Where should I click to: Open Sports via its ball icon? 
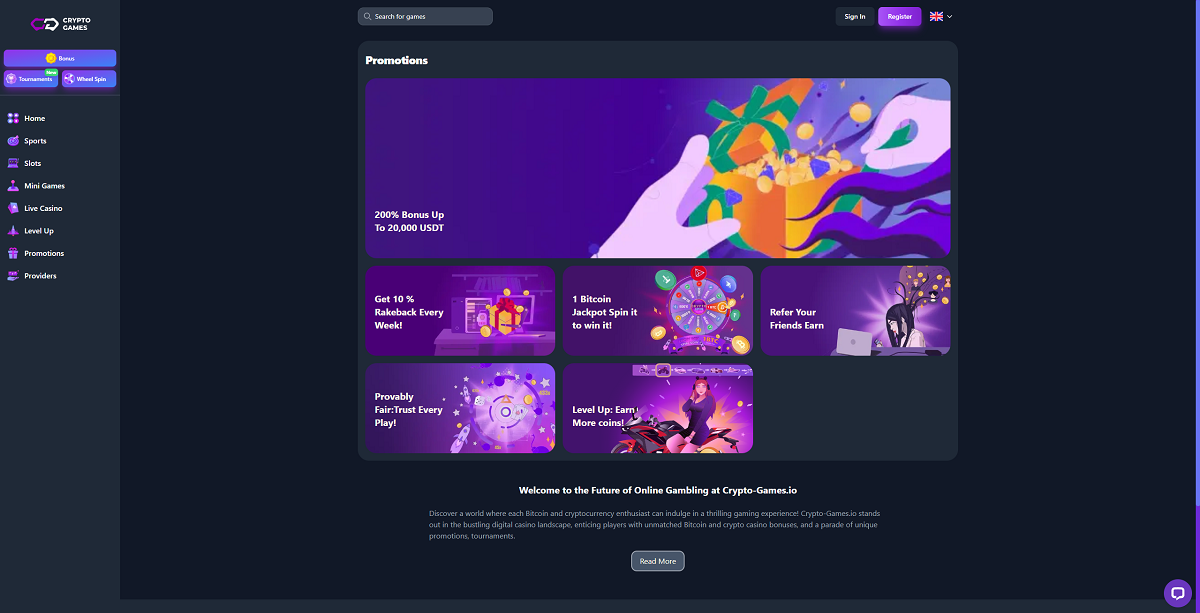13,141
